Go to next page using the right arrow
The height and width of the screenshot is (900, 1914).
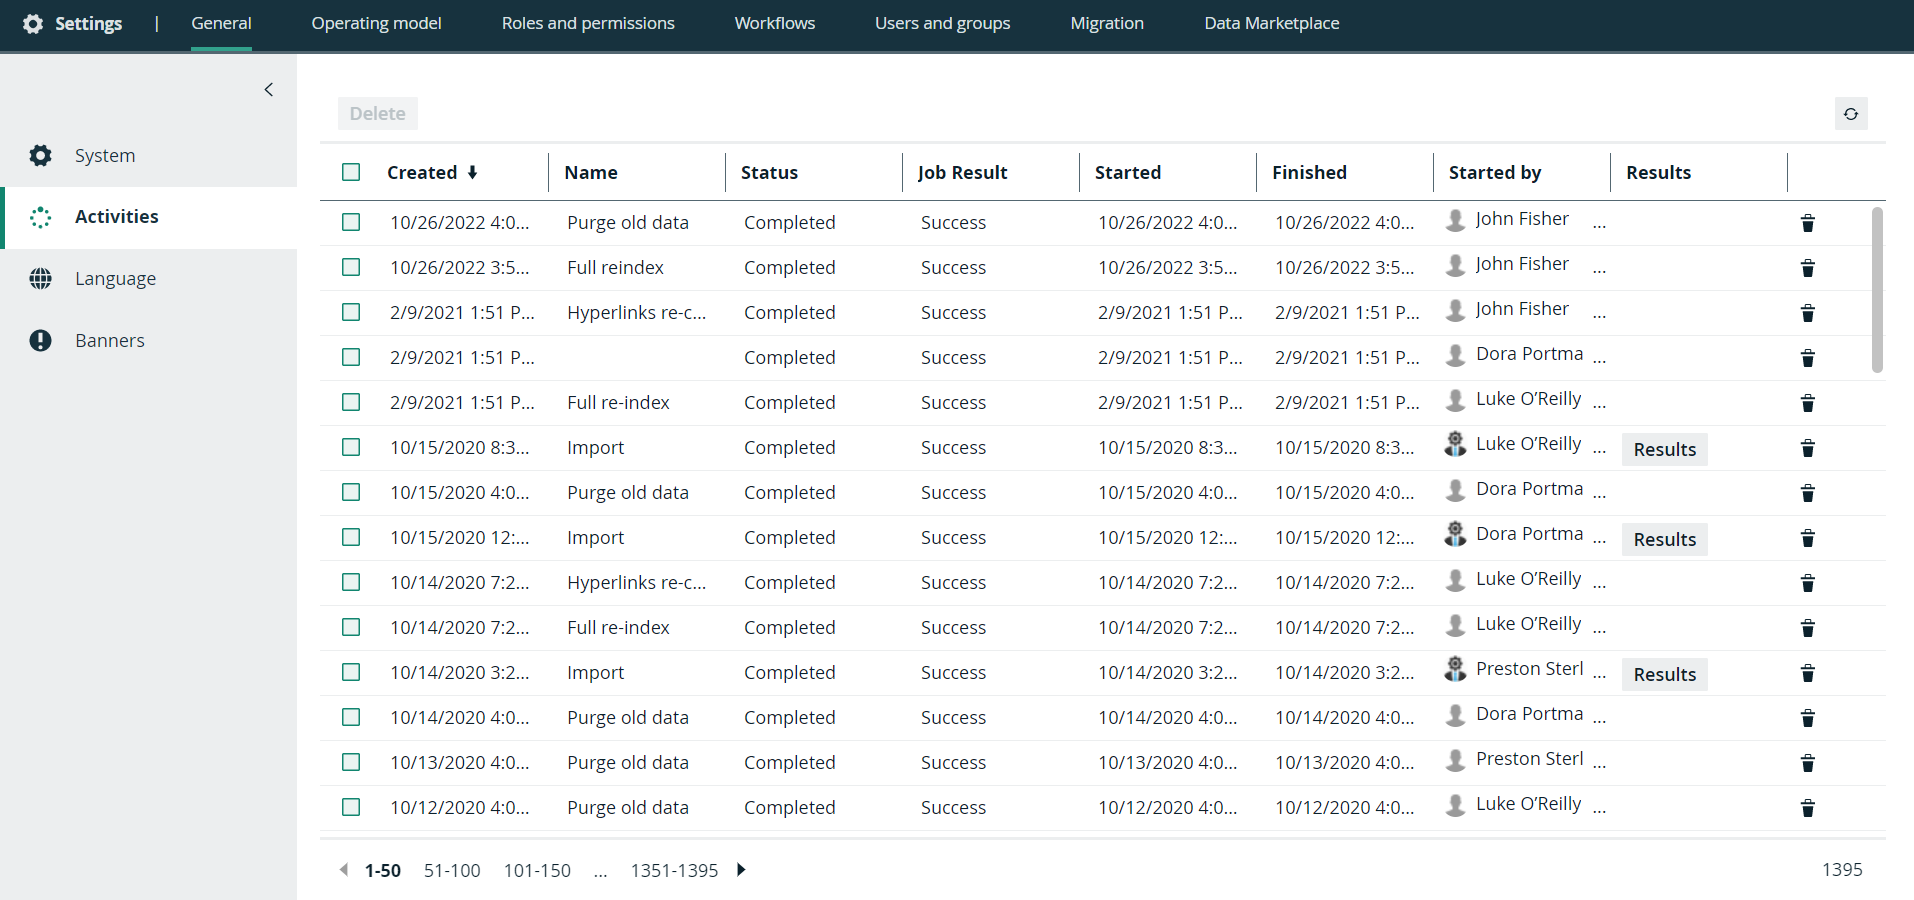pos(741,870)
